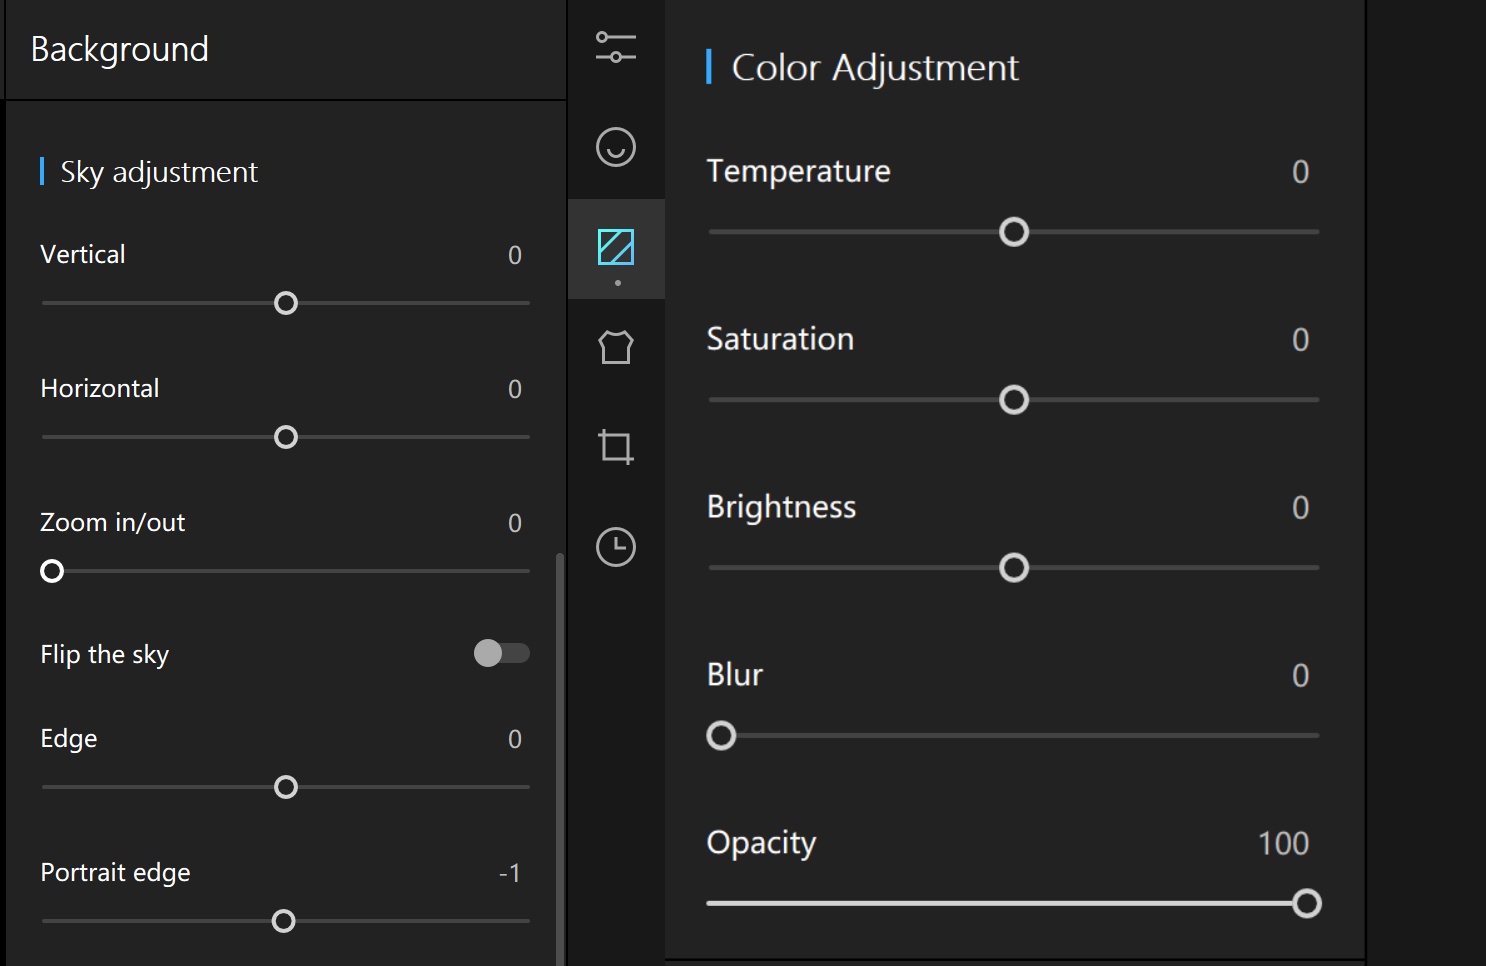The width and height of the screenshot is (1486, 966).
Task: Click the Vertical sky slider handle
Action: tap(286, 303)
